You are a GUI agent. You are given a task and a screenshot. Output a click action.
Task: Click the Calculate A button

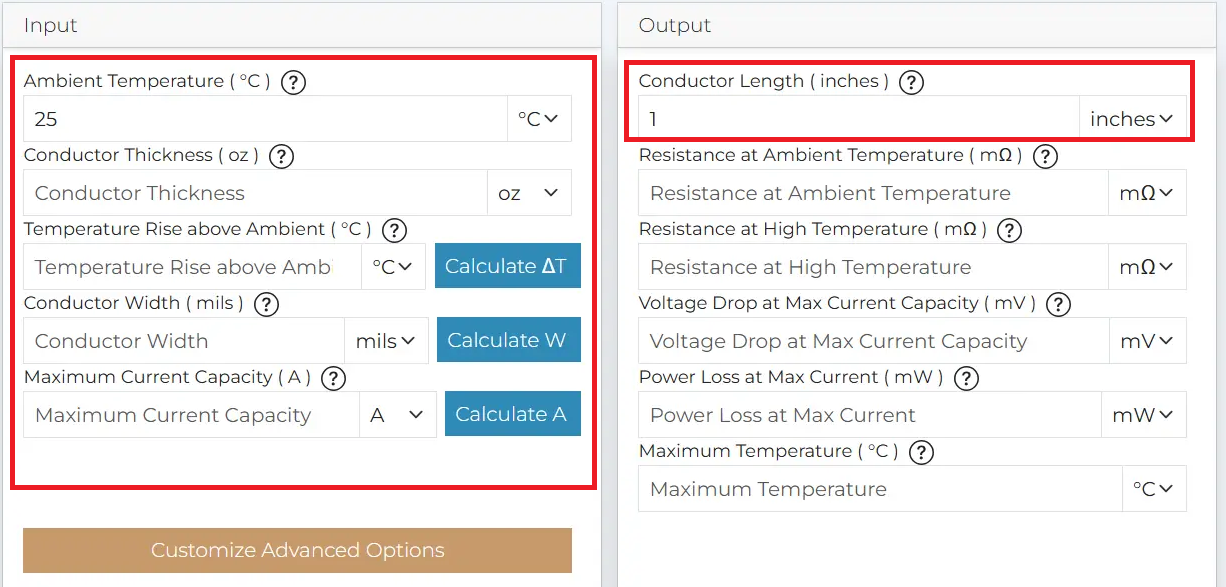(x=512, y=413)
